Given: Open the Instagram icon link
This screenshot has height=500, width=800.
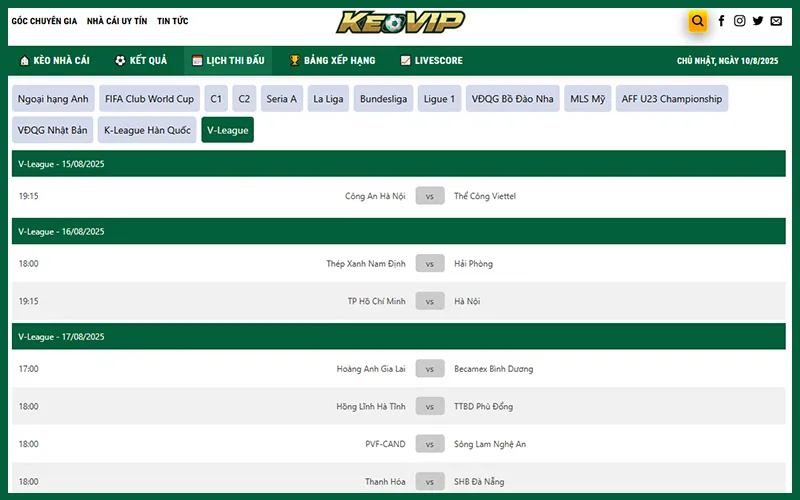Looking at the screenshot, I should (x=739, y=21).
